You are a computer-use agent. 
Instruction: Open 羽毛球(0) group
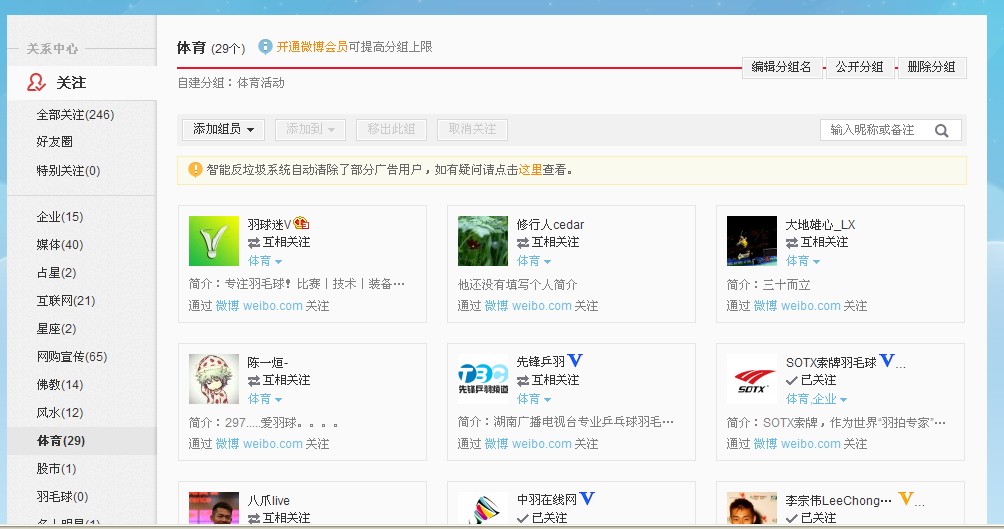coord(62,496)
